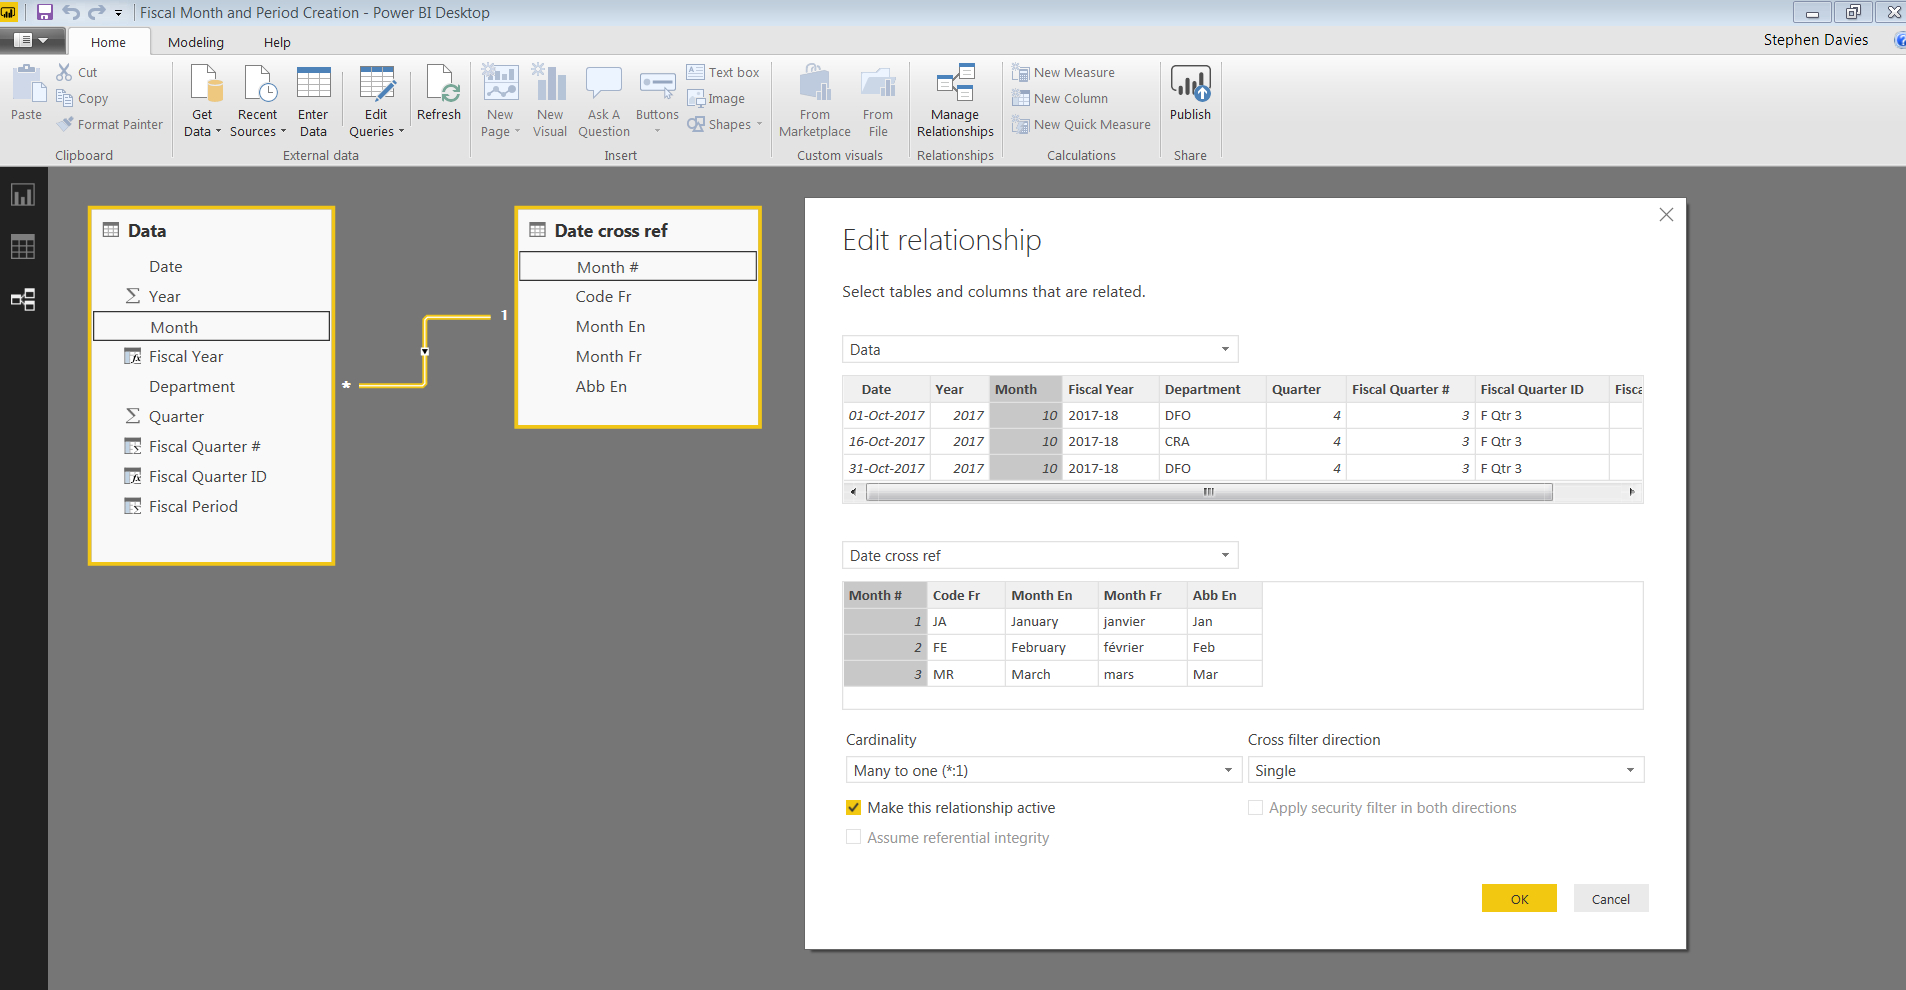Click Ask A Question icon
The width and height of the screenshot is (1906, 990).
[604, 84]
